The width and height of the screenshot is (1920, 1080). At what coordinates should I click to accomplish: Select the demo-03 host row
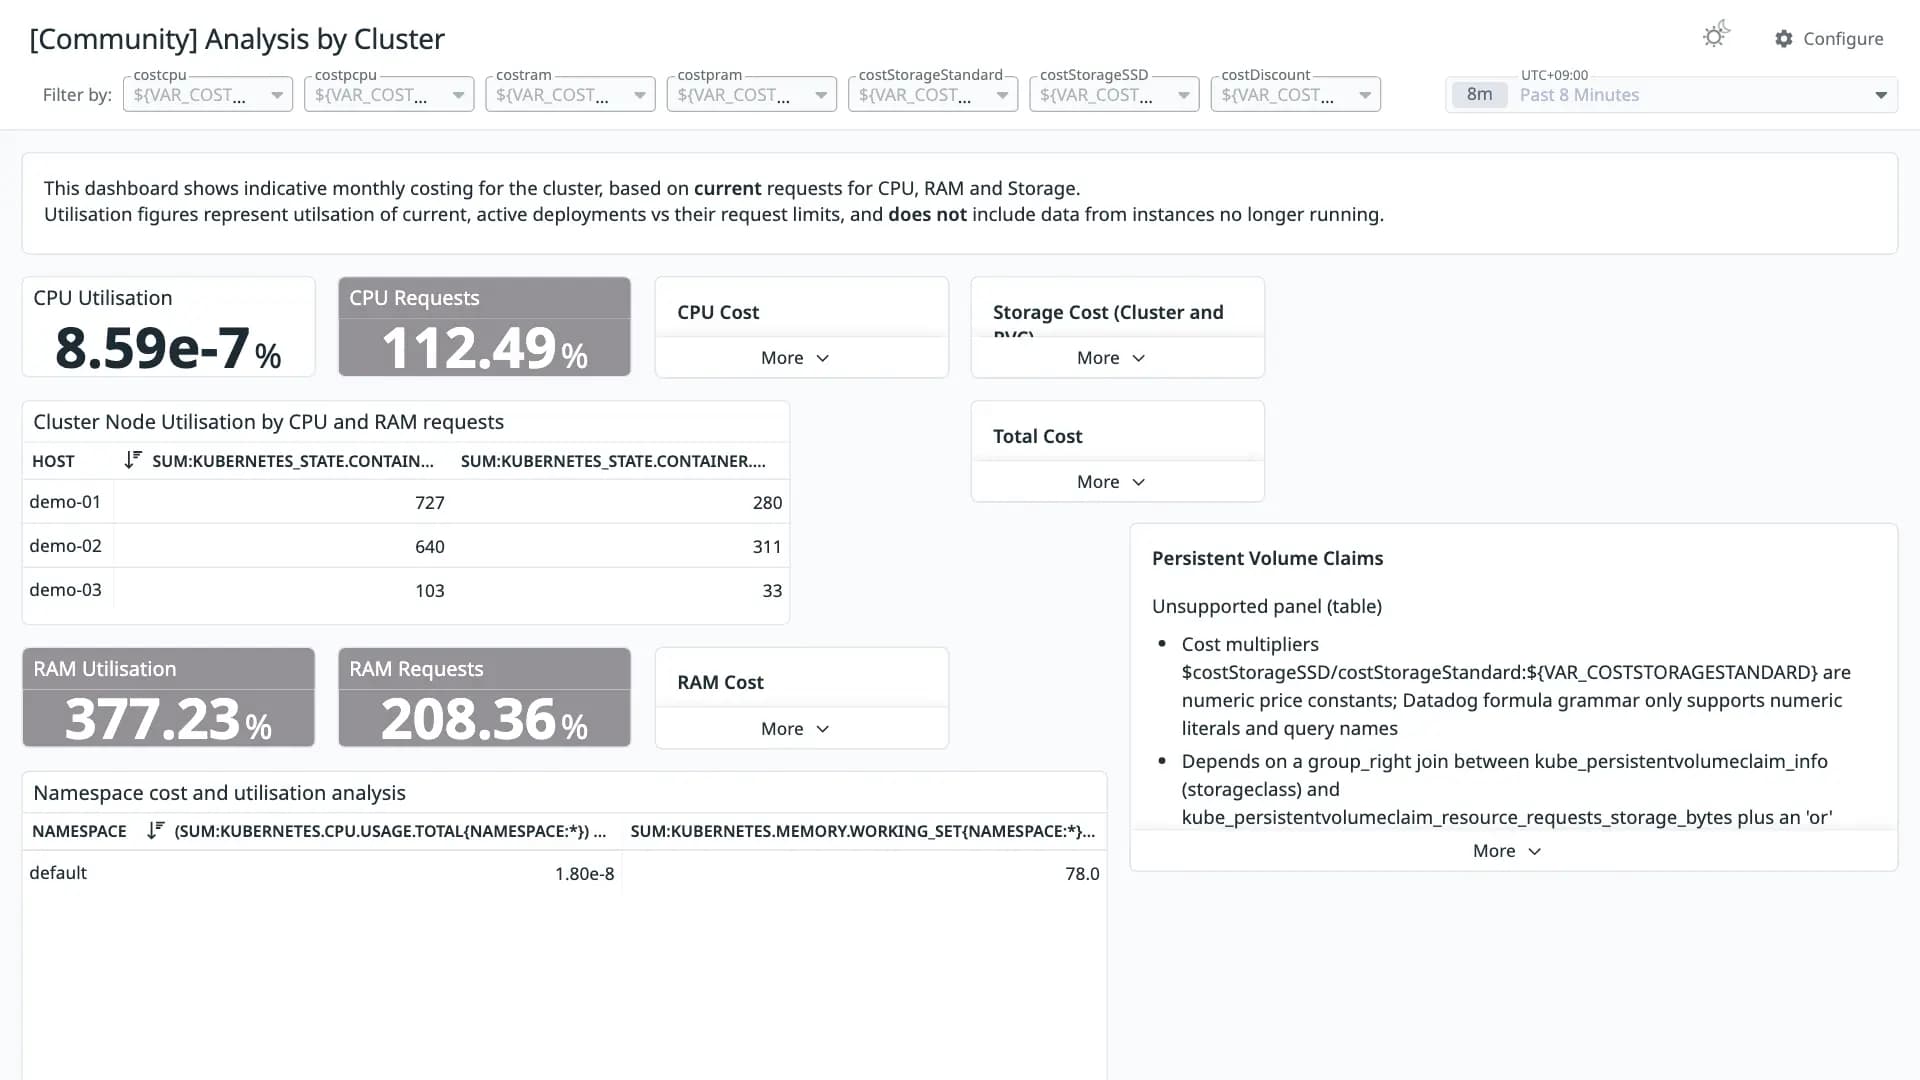point(406,590)
